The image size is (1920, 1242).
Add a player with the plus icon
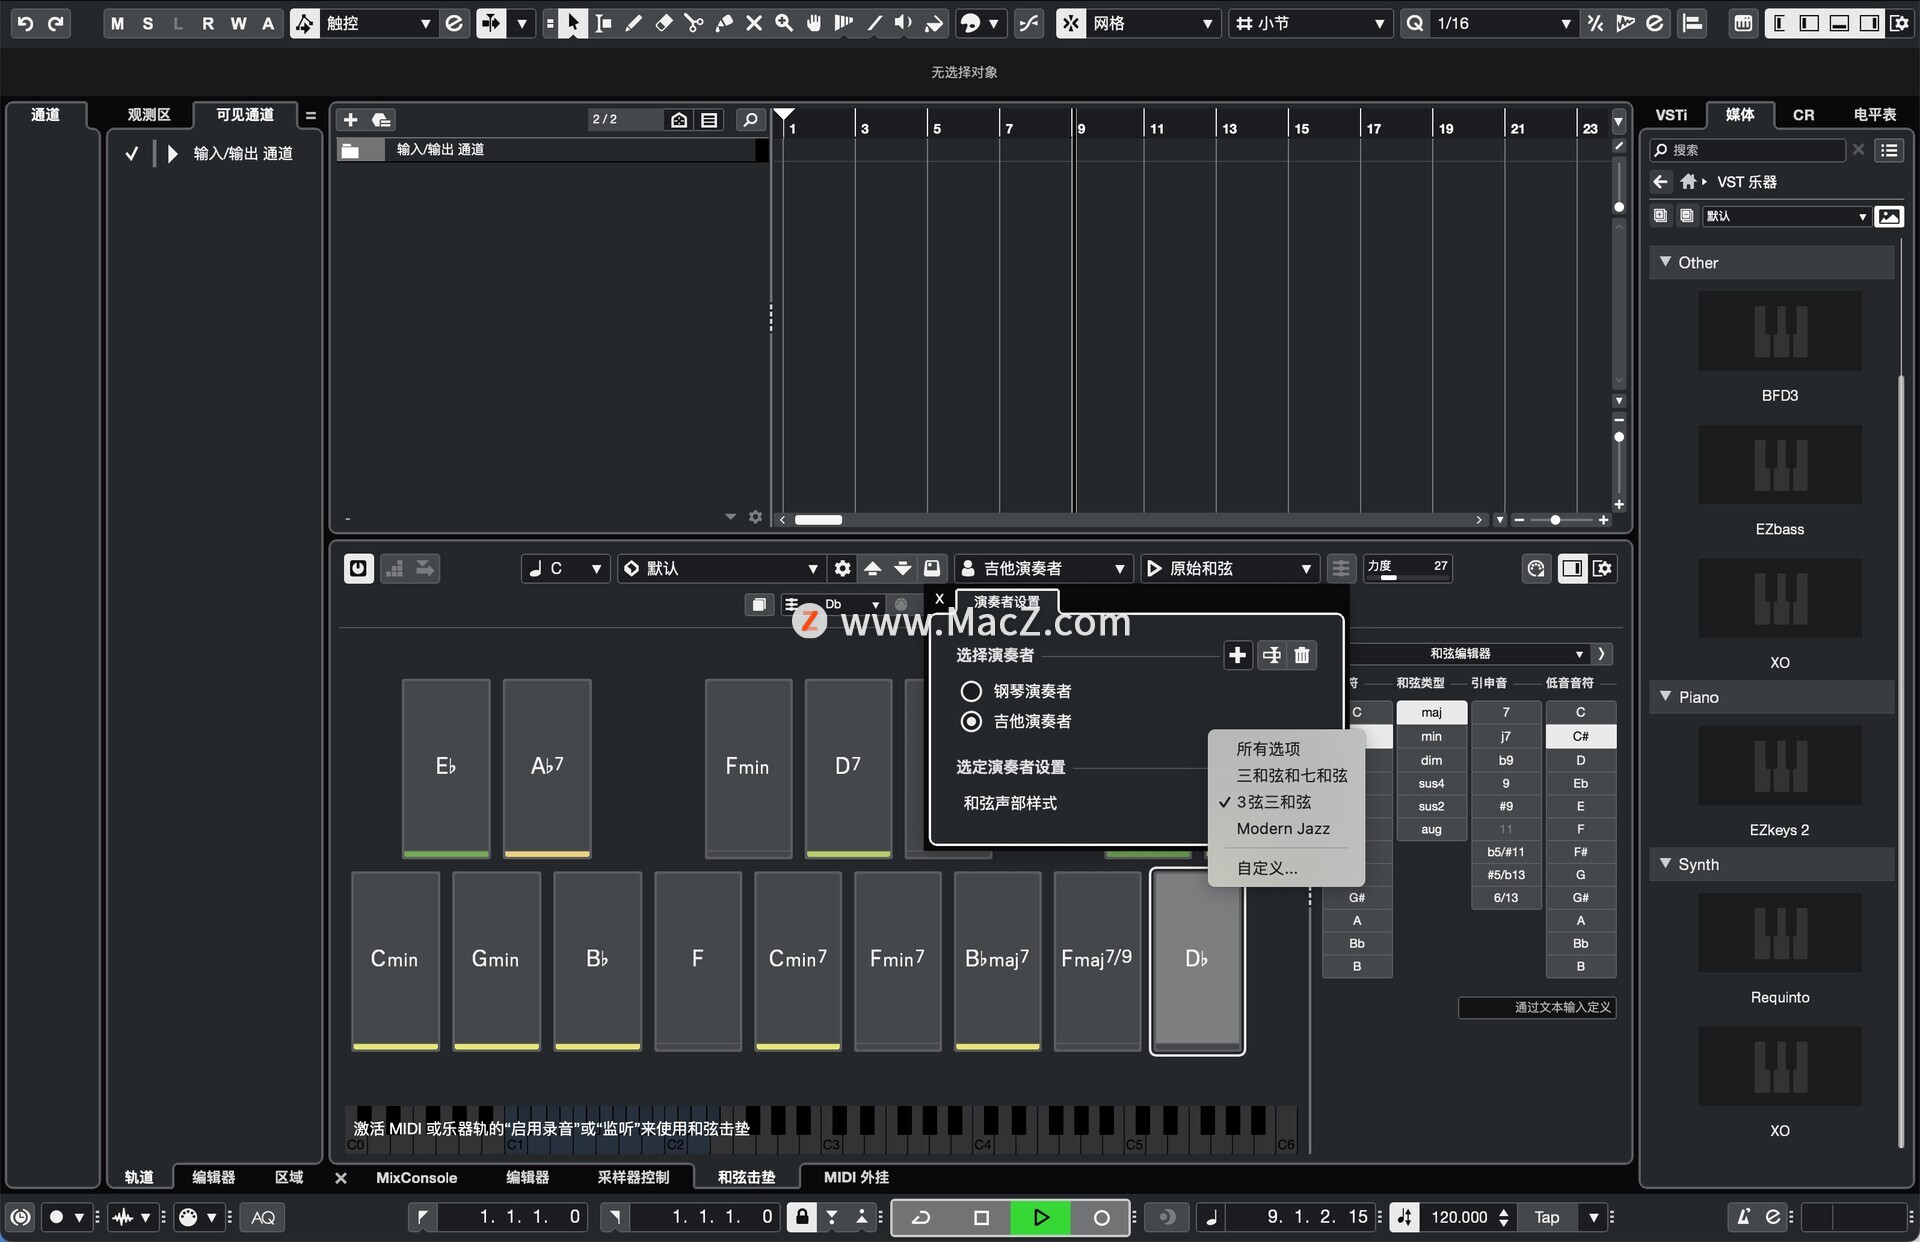point(1237,655)
